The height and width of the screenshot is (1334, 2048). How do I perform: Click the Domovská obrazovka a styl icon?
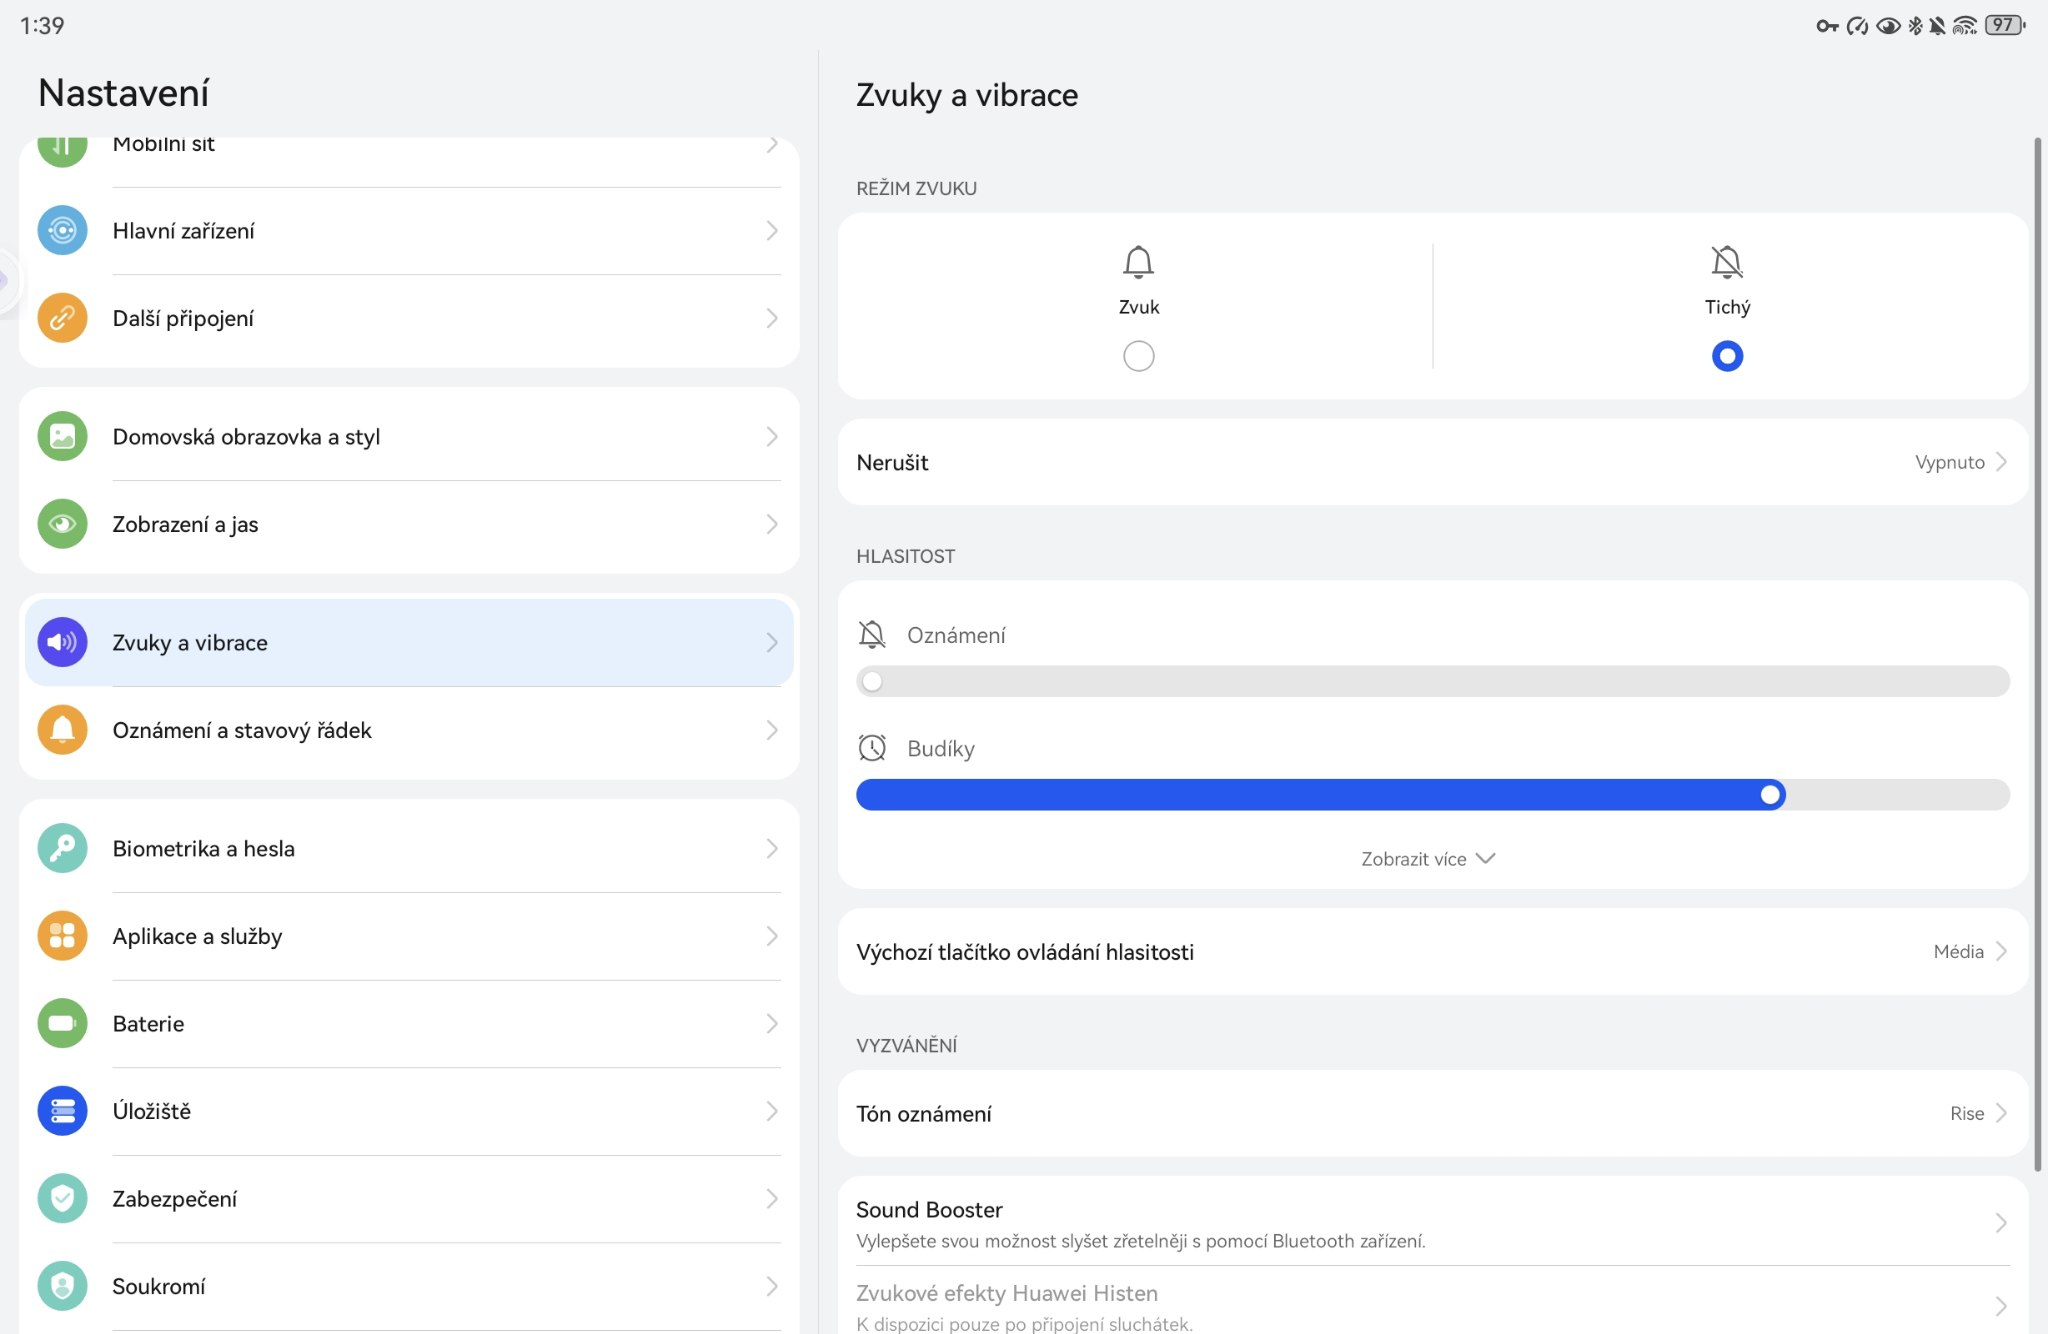coord(62,437)
